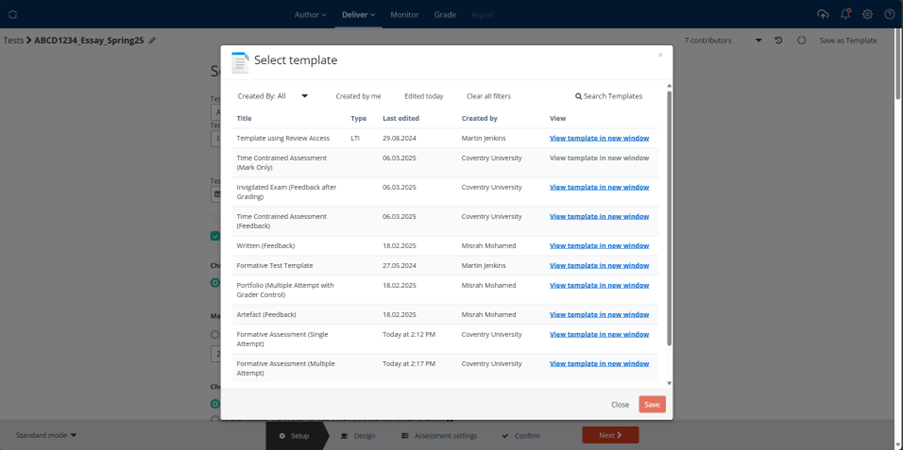Expand the contributors dropdown arrow

[x=758, y=40]
